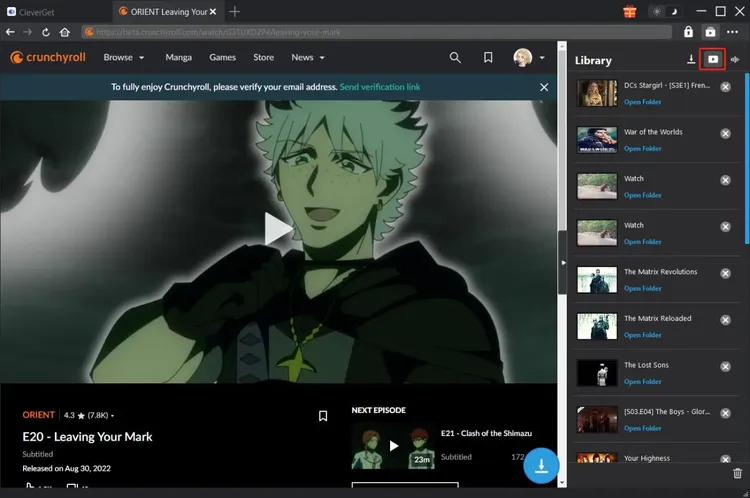
Task: Collapse the Library side panel arrow
Action: coord(562,263)
